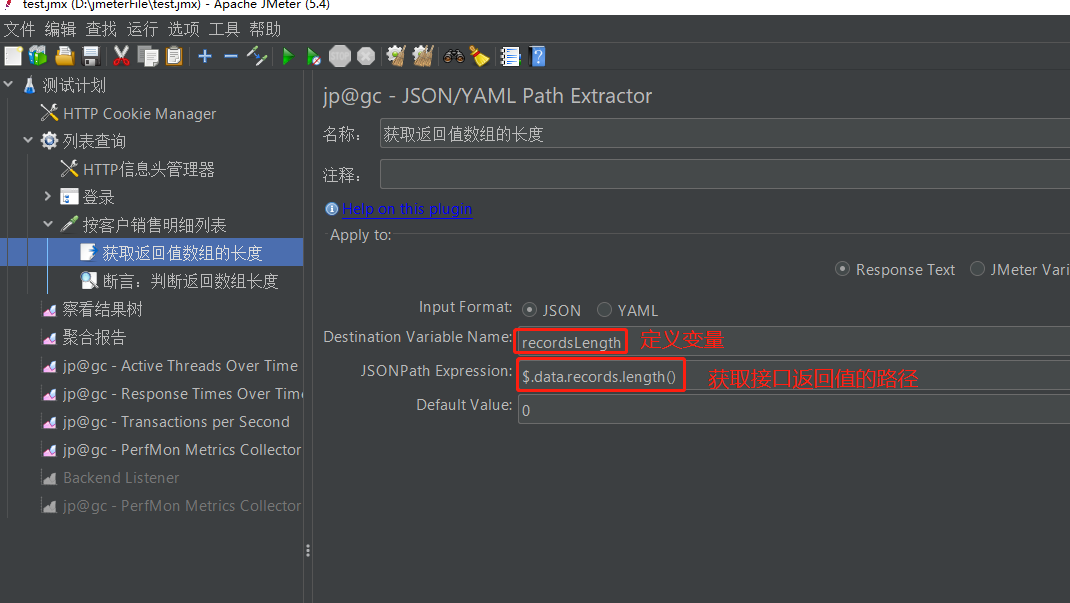The height and width of the screenshot is (603, 1070).
Task: Open function helper list icon
Action: (x=510, y=56)
